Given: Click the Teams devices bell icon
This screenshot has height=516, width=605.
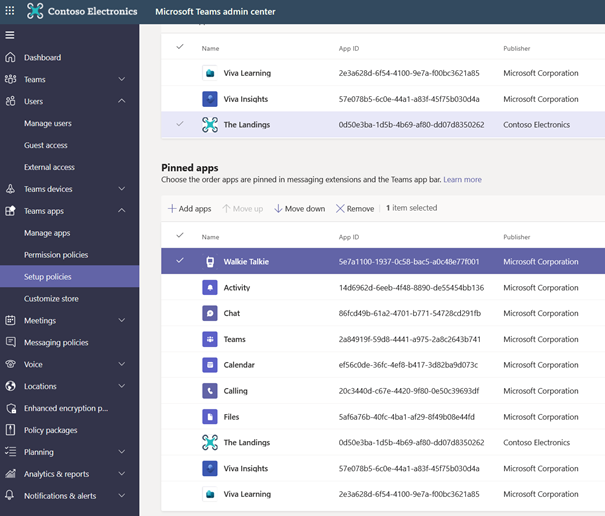Looking at the screenshot, I should pyautogui.click(x=10, y=189).
